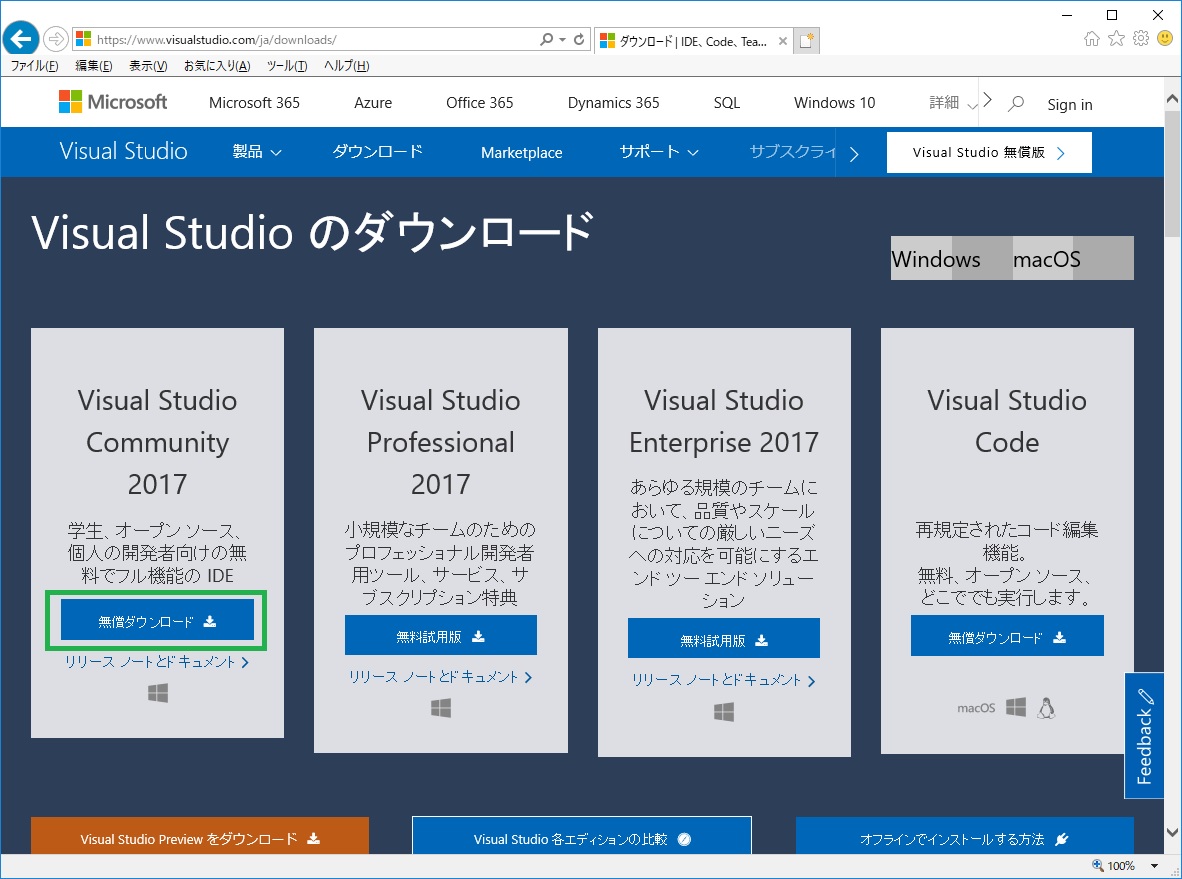
Task: Click 無償ダウンロード for Visual Studio Community 2017
Action: [x=157, y=620]
